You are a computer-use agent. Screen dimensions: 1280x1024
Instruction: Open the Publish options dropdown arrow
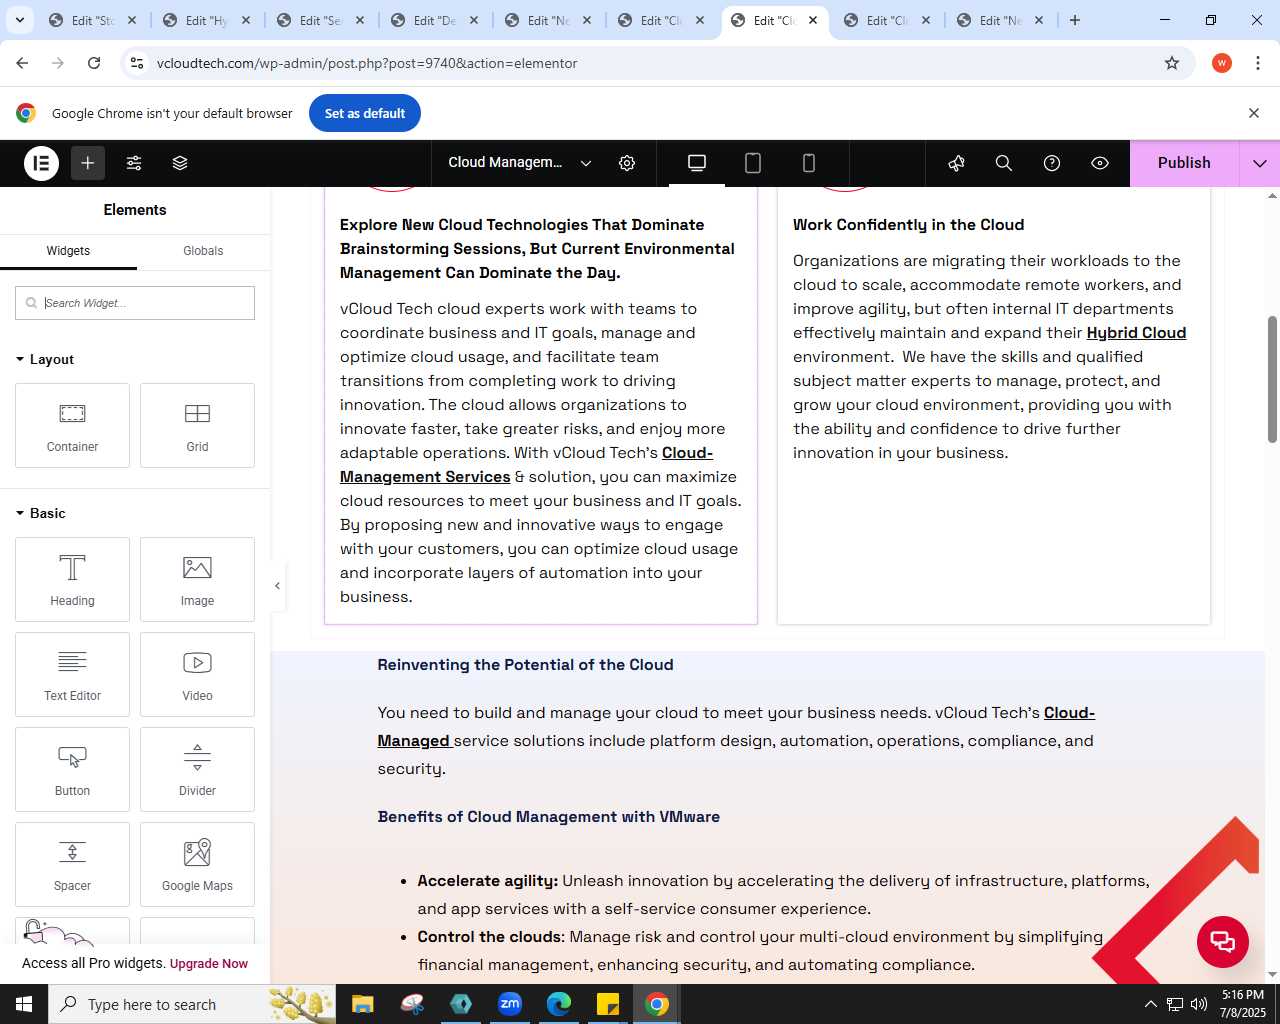click(x=1260, y=163)
